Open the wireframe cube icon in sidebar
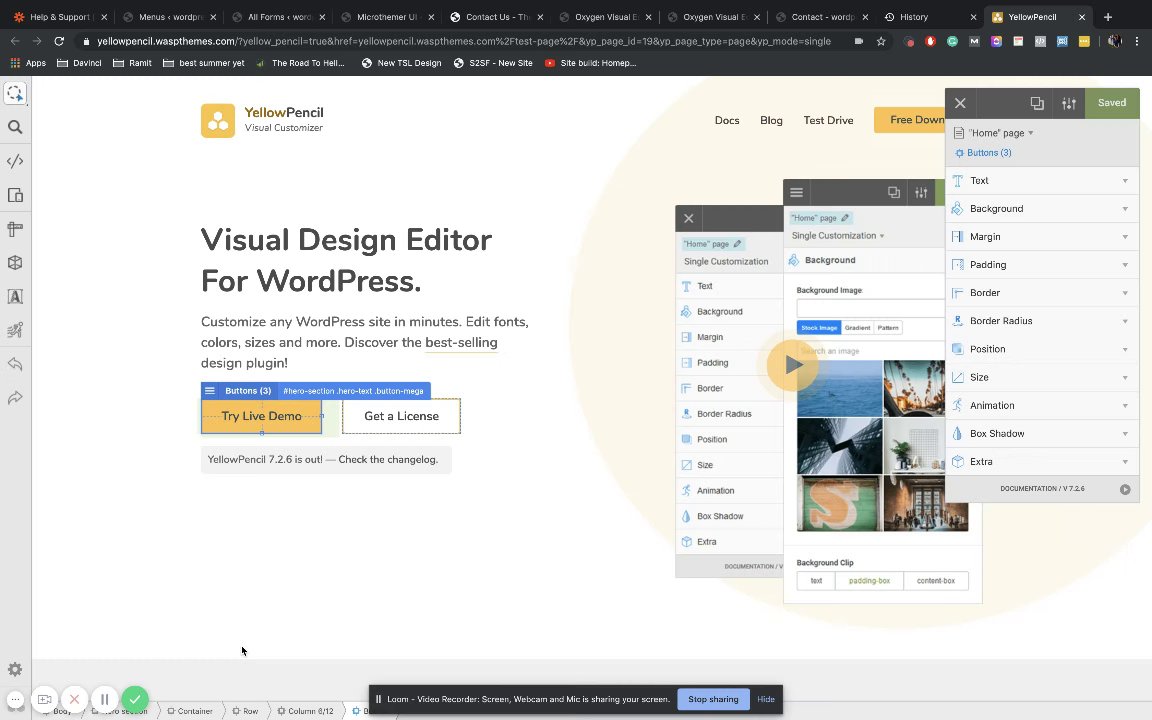The height and width of the screenshot is (720, 1152). tap(15, 262)
